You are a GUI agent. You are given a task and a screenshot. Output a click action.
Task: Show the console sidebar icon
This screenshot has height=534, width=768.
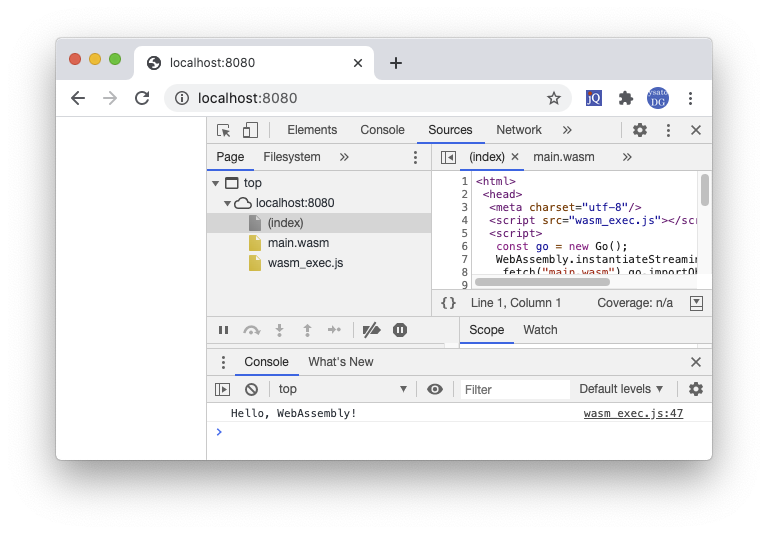point(223,389)
